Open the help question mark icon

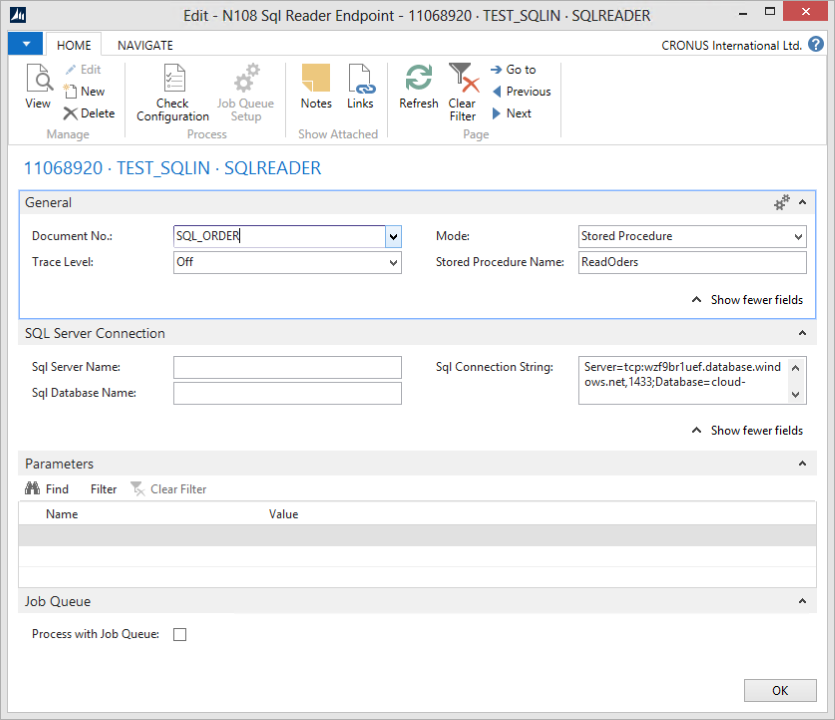click(815, 44)
